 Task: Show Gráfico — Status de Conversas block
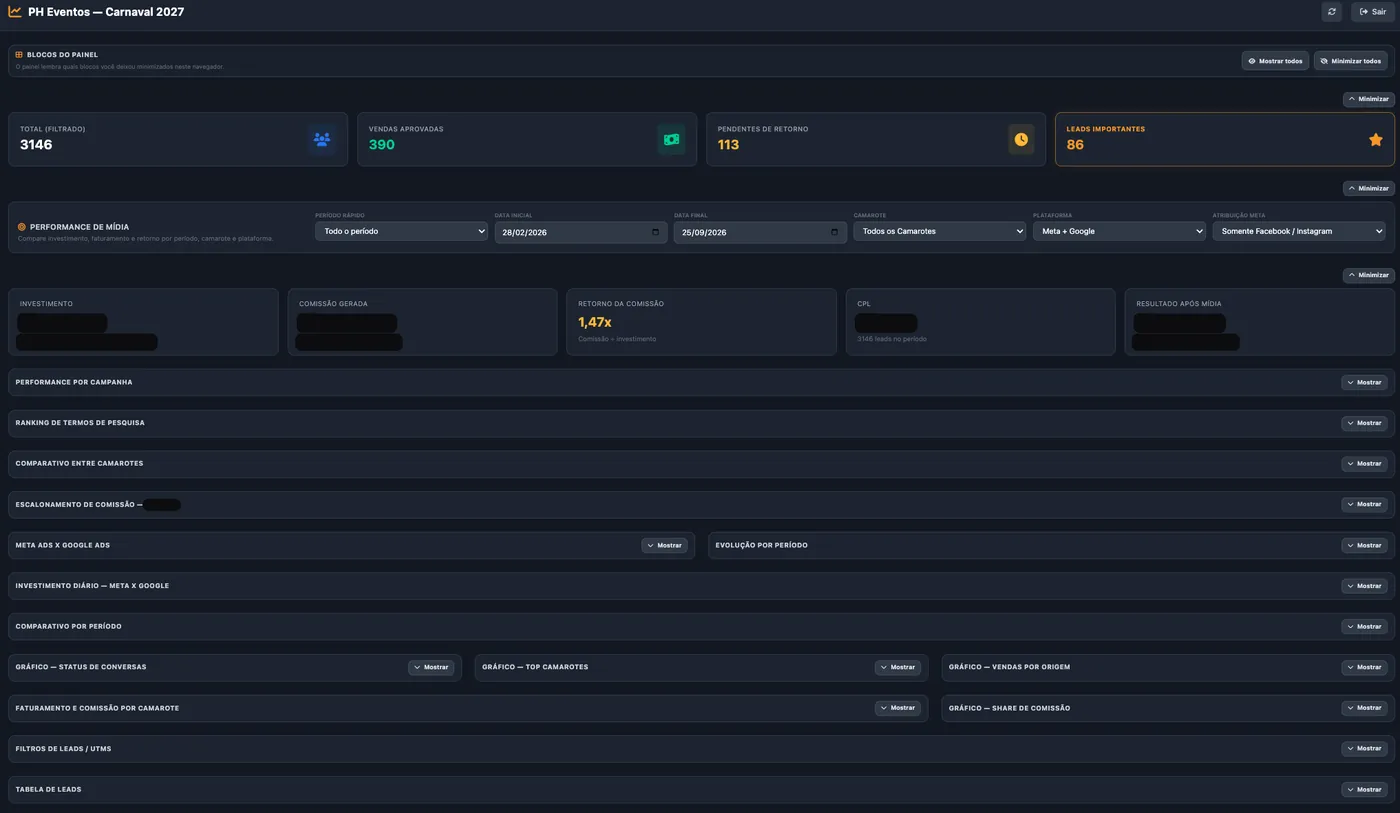point(431,667)
